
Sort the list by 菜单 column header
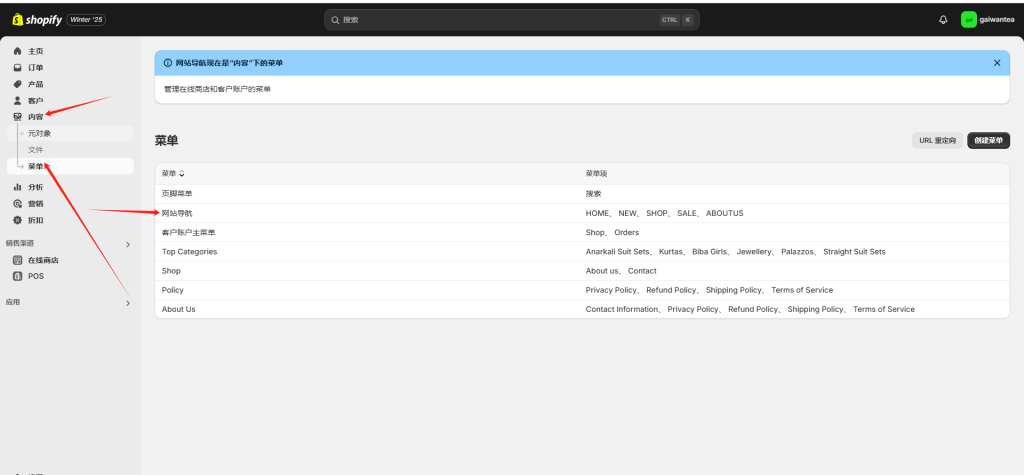click(173, 174)
